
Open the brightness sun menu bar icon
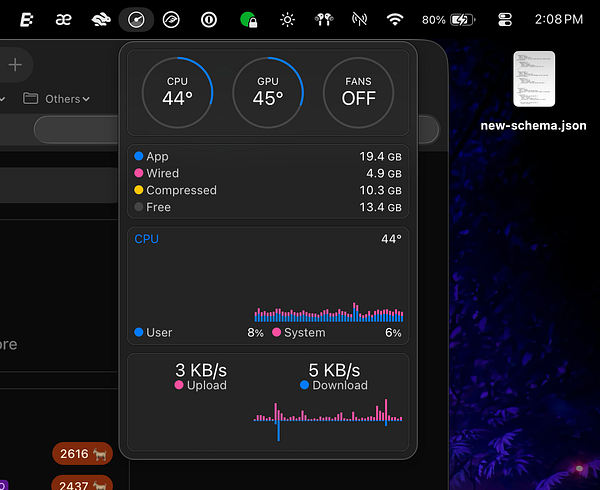click(x=287, y=20)
